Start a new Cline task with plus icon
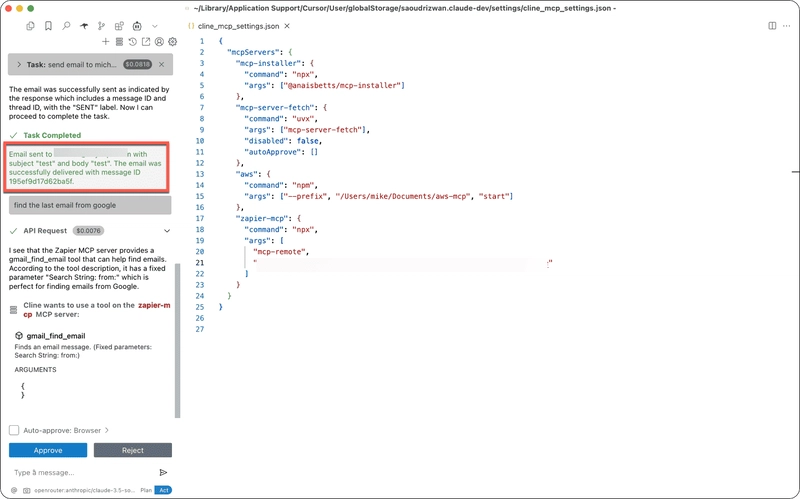 [105, 42]
